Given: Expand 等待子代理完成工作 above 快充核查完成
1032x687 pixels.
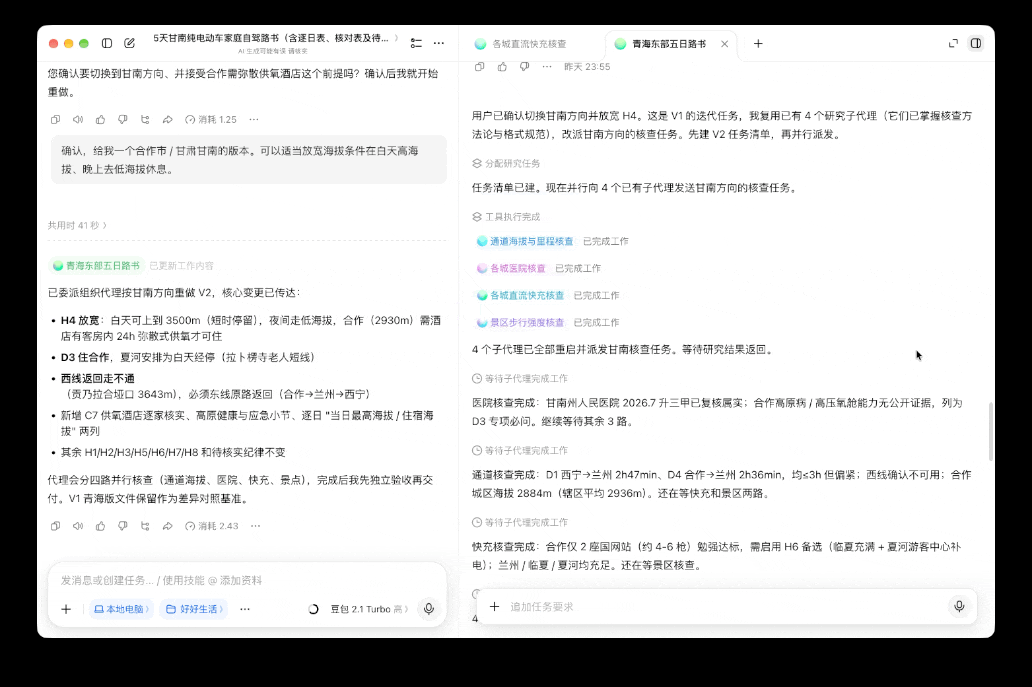Looking at the screenshot, I should point(520,522).
